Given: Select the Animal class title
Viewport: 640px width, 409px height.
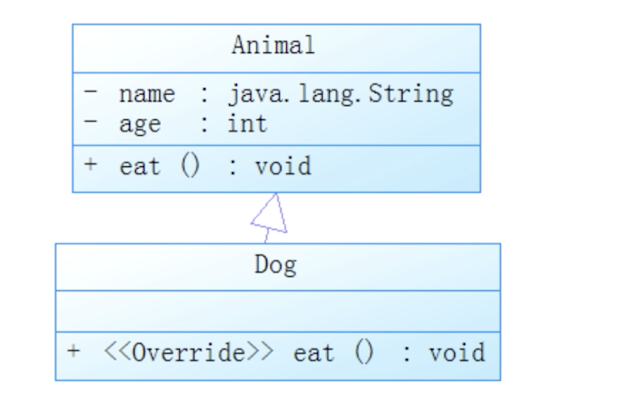Looking at the screenshot, I should pyautogui.click(x=273, y=45).
